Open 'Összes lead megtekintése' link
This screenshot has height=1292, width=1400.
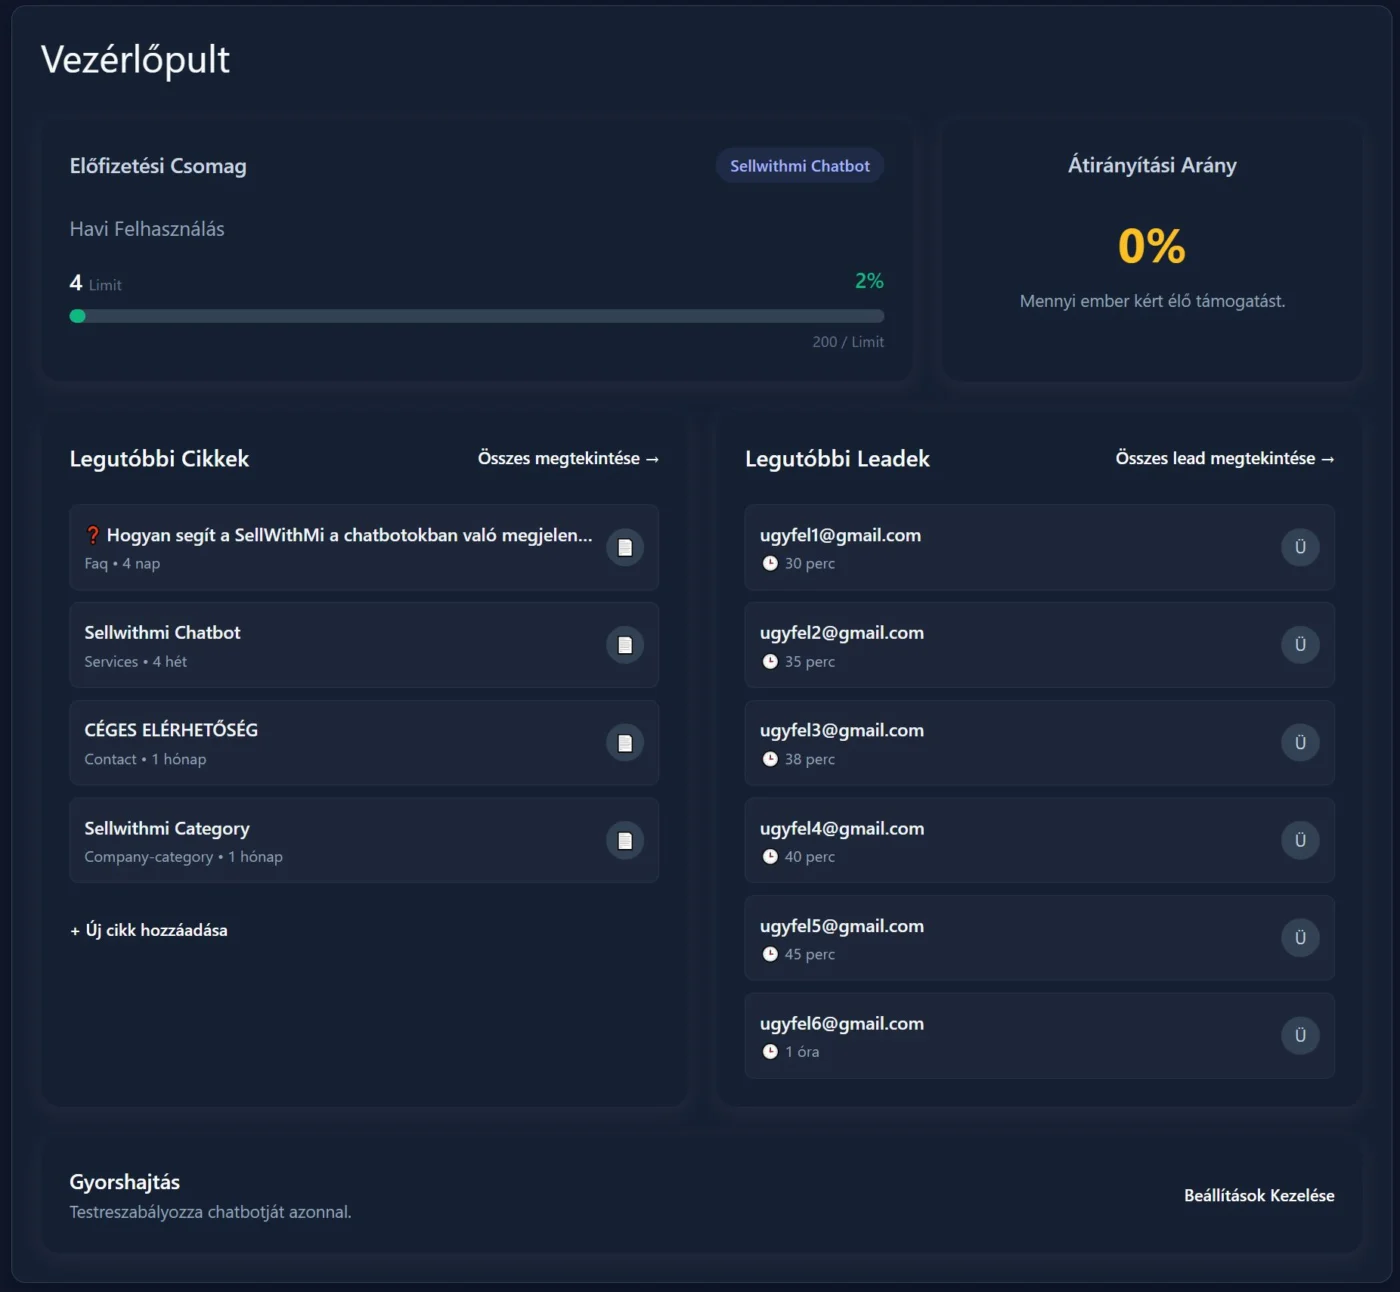point(1224,458)
